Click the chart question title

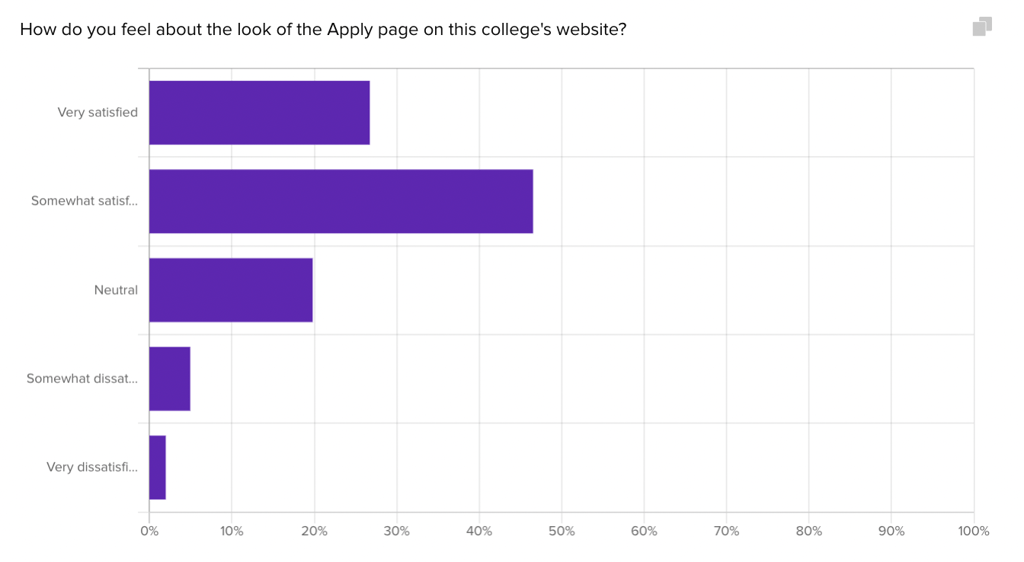[x=323, y=29]
